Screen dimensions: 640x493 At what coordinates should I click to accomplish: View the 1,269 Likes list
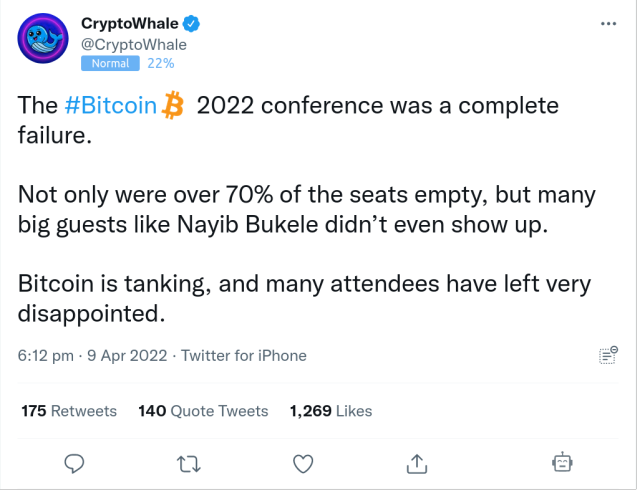pos(330,411)
